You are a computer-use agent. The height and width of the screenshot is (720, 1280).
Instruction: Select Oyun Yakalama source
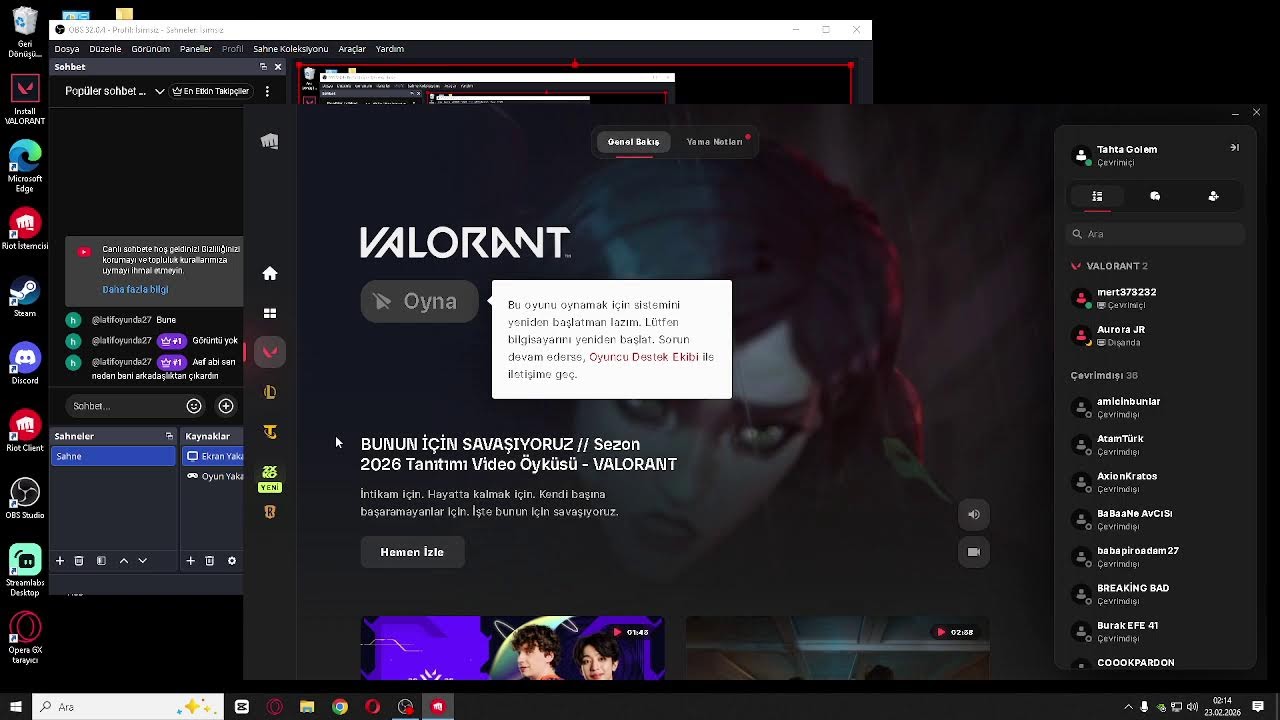coord(214,476)
